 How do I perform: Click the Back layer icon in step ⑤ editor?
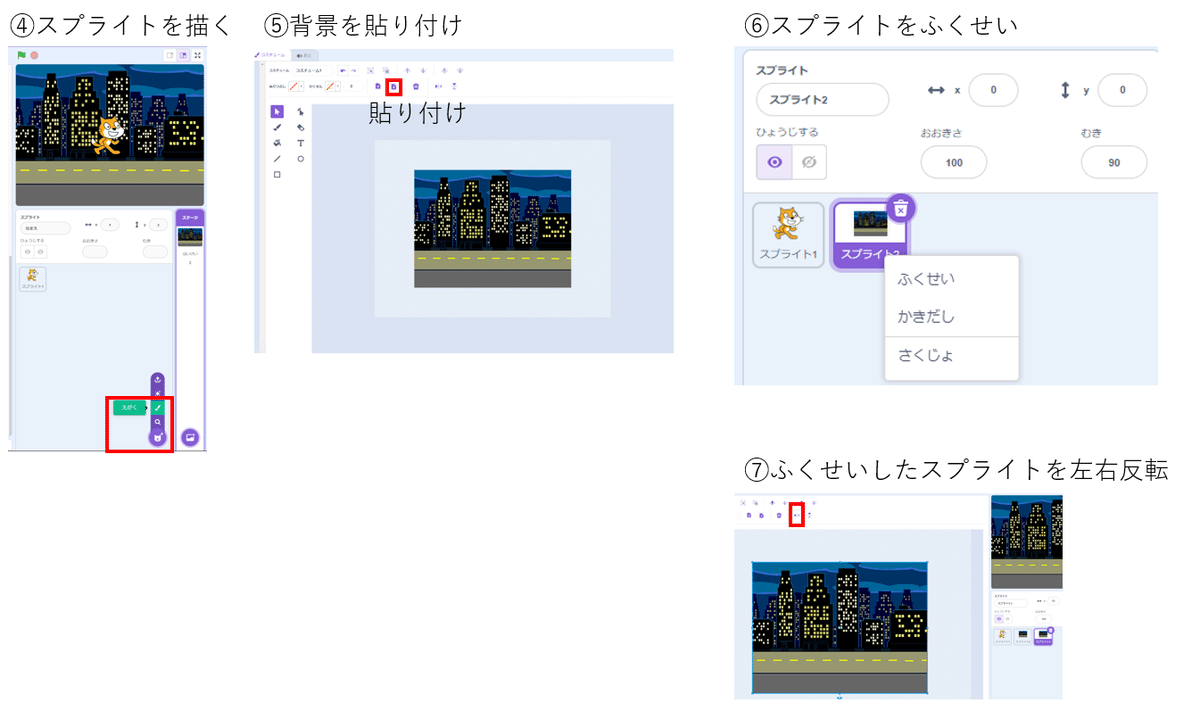[460, 71]
